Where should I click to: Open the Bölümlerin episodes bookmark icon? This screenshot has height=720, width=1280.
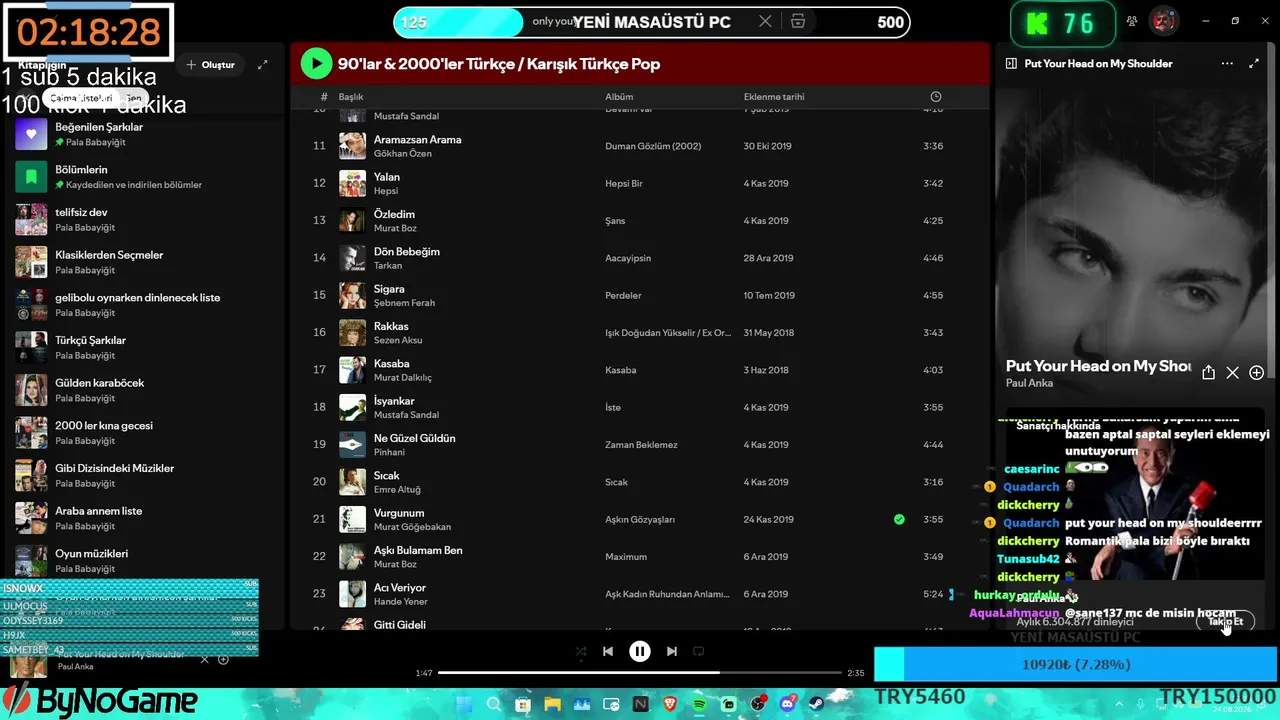pyautogui.click(x=31, y=177)
